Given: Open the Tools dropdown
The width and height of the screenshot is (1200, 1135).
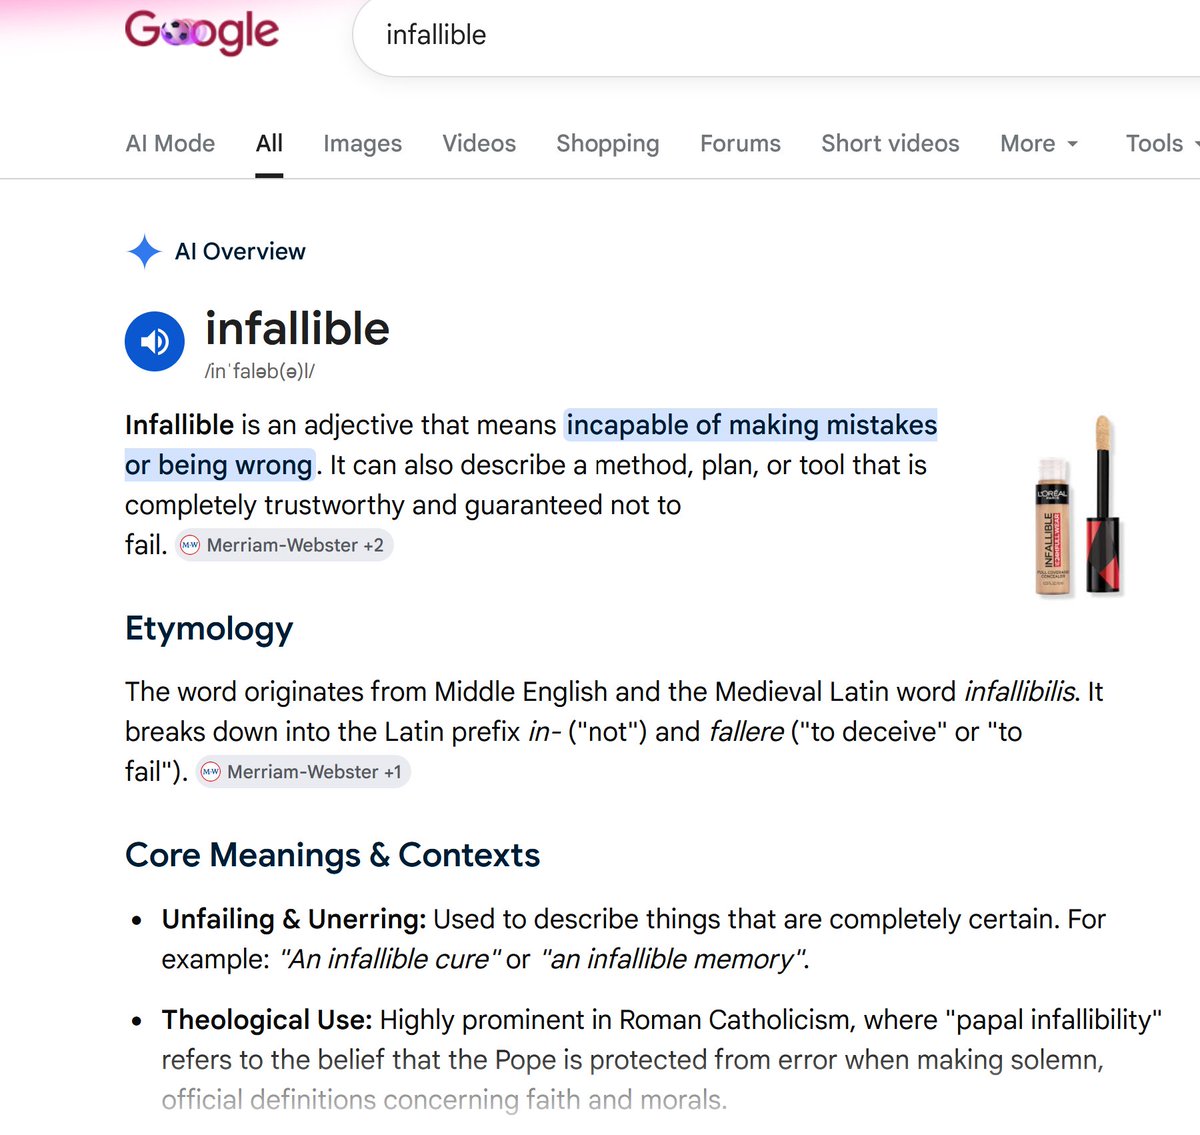Looking at the screenshot, I should click(1162, 144).
